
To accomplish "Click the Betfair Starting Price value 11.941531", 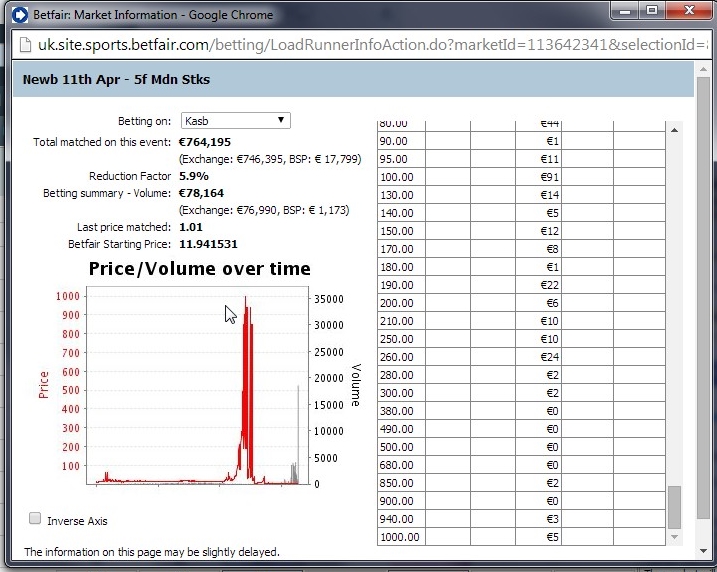I will (x=209, y=244).
